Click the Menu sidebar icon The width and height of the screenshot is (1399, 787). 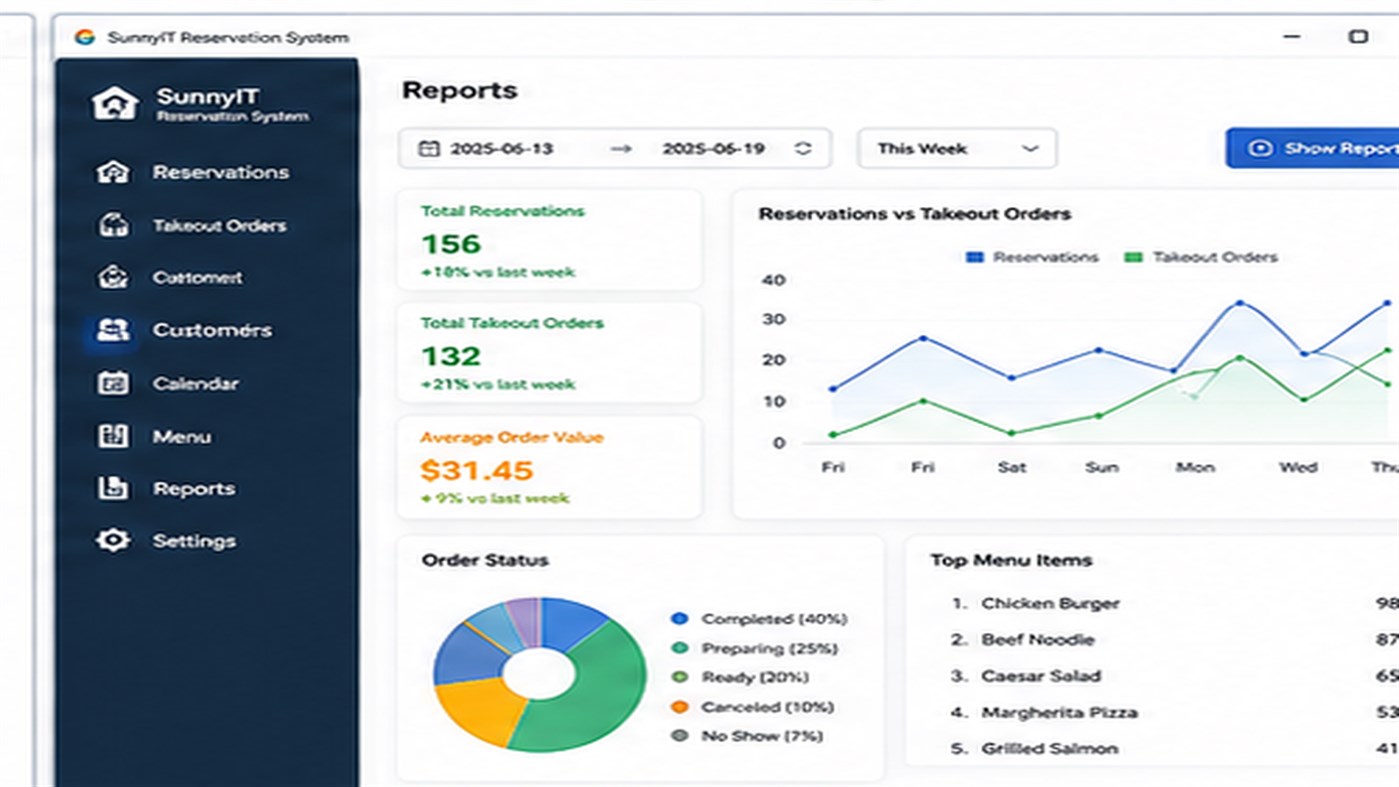tap(113, 436)
